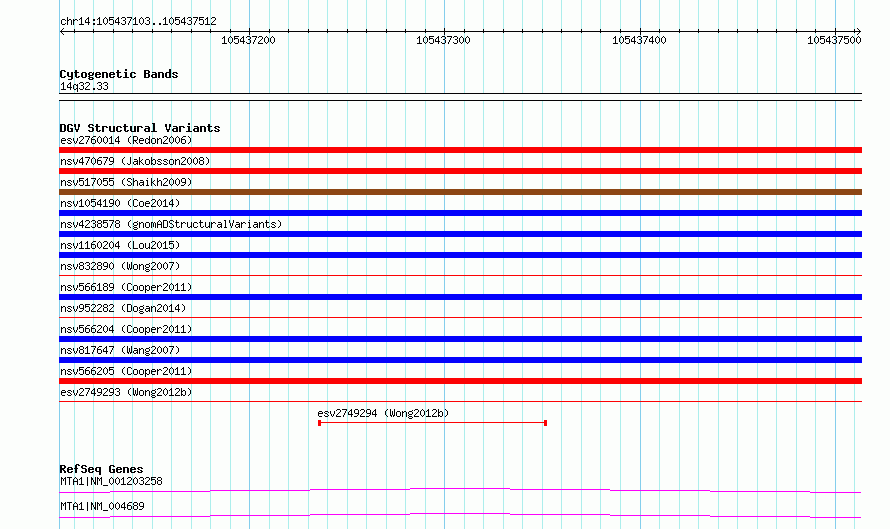Open the RefSeq Genes track title
890x529 pixels.
click(x=101, y=469)
